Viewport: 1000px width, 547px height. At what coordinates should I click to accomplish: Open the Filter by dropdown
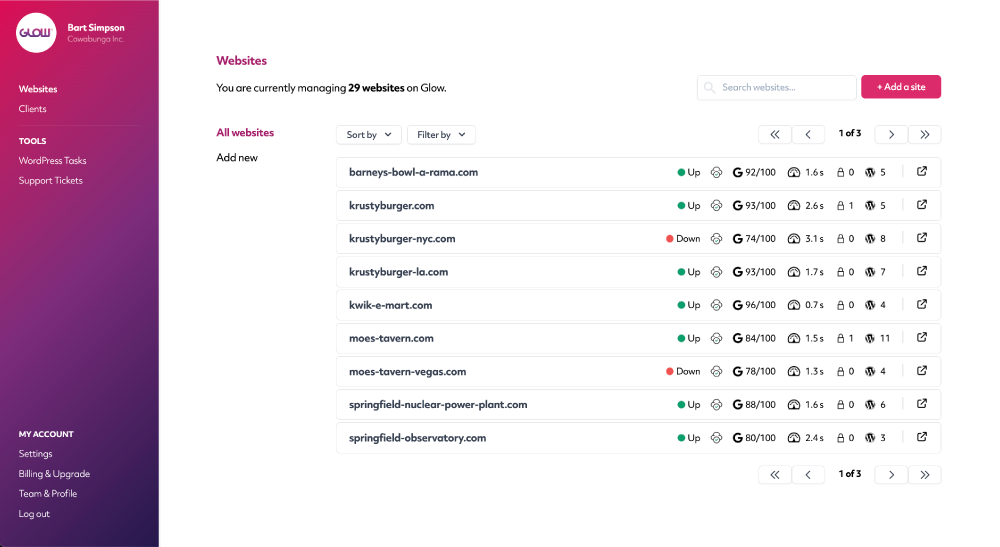(441, 135)
